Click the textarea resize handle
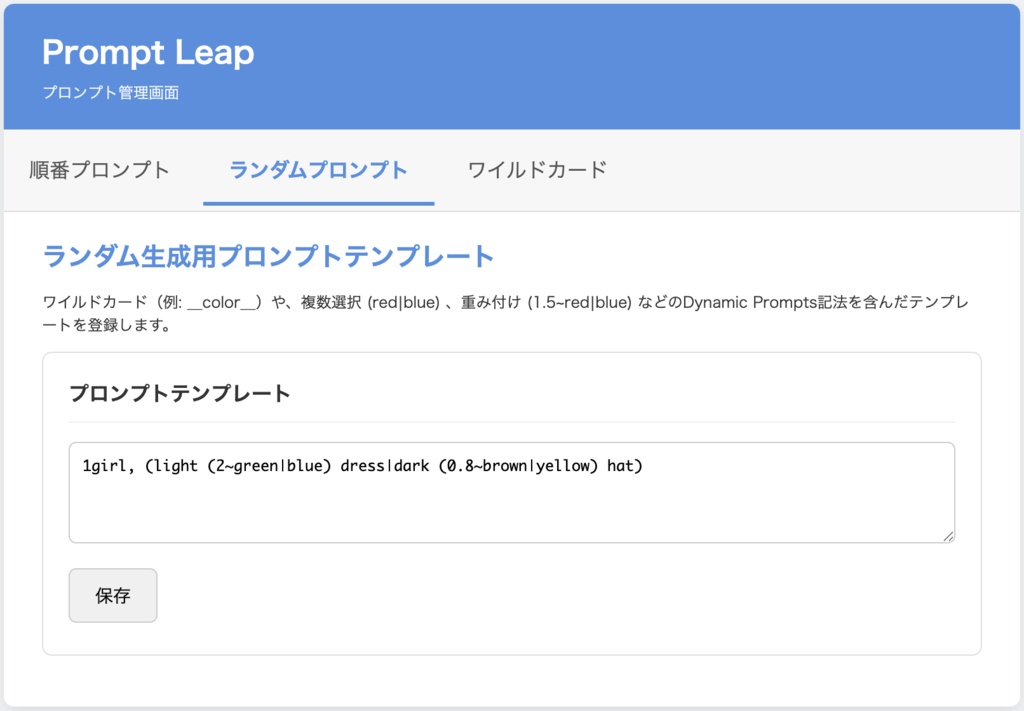The image size is (1024, 711). [948, 538]
